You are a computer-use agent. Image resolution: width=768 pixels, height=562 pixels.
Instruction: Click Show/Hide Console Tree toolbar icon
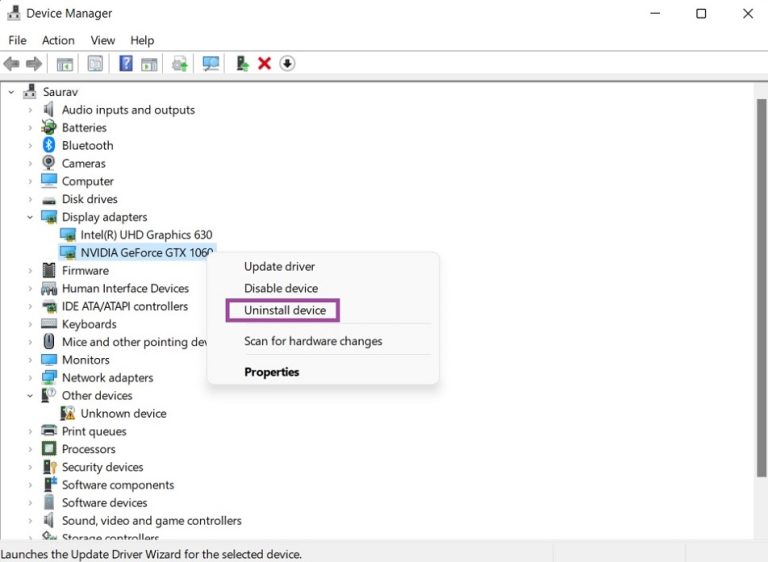[65, 64]
